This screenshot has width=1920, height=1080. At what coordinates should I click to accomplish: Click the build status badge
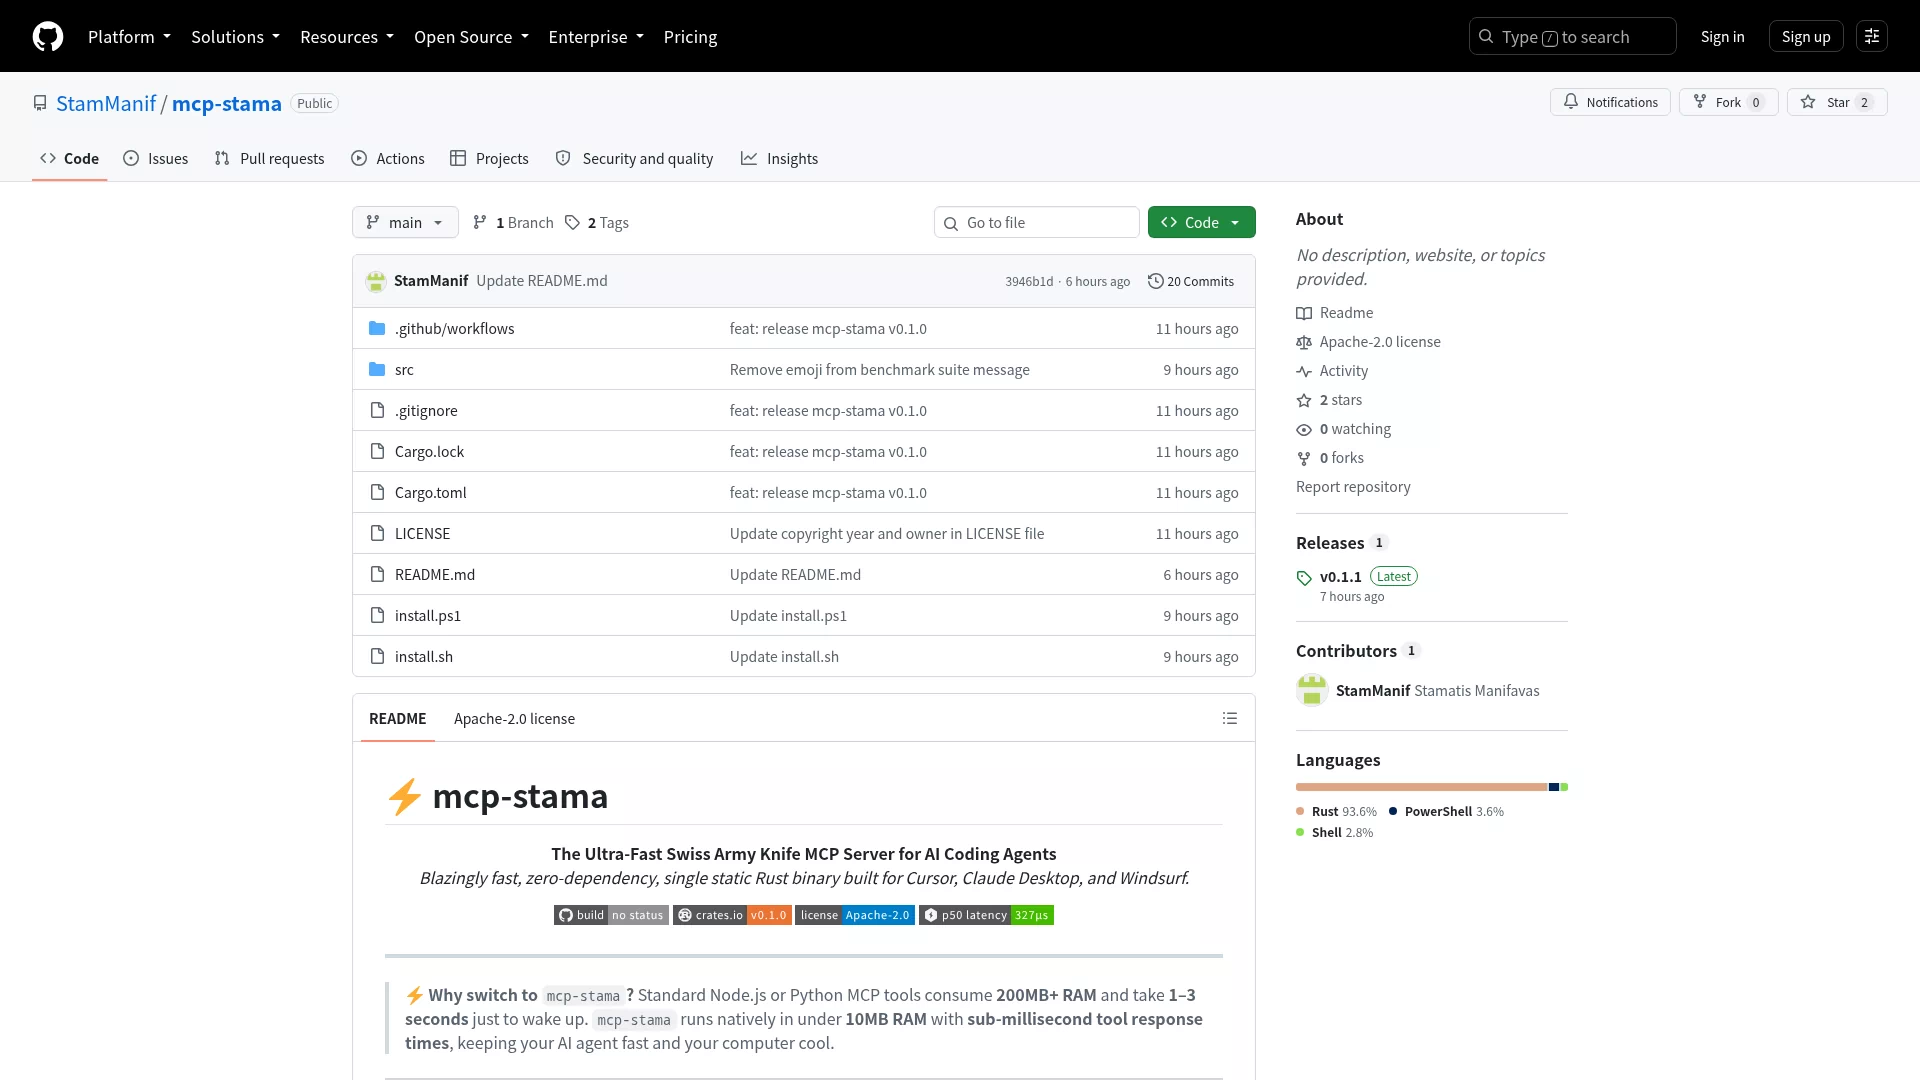(611, 915)
